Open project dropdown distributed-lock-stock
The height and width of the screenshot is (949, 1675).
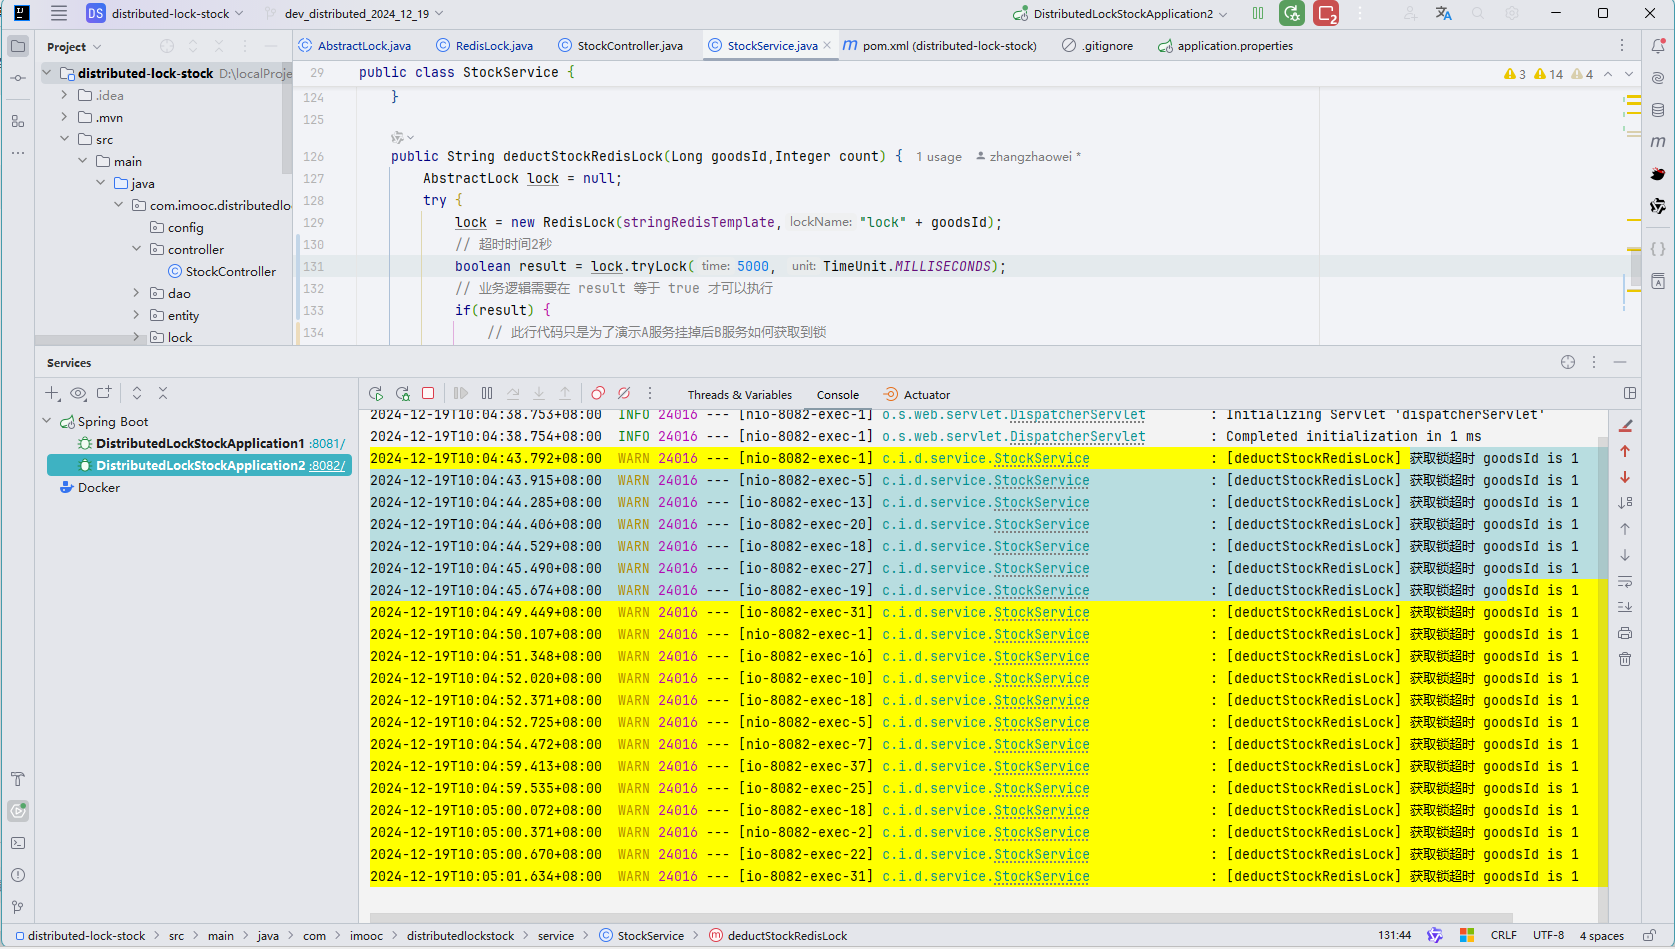[x=164, y=14]
